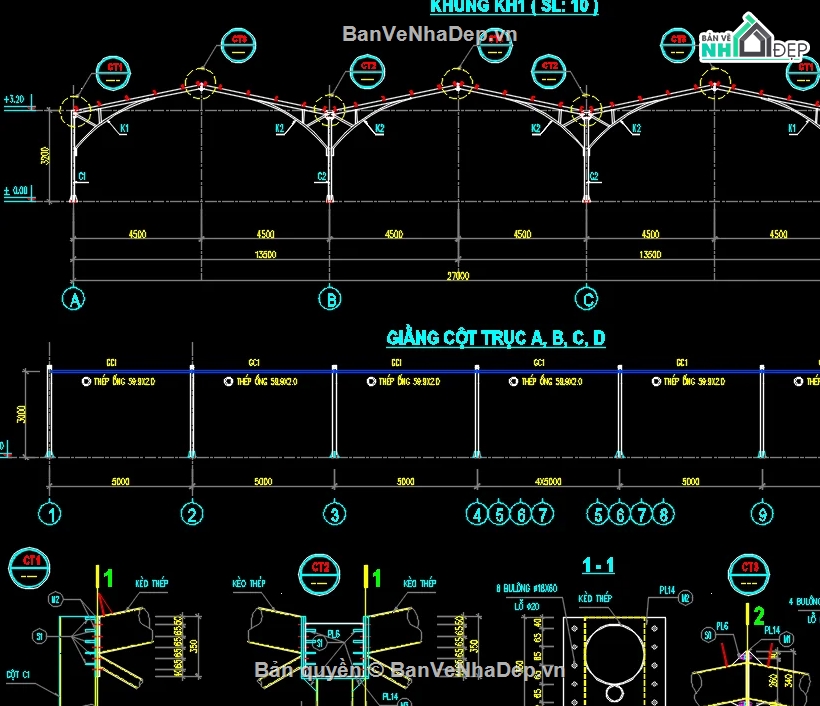Screen dimensions: 820x706
Task: Select the CT3 callout near the top-right logo
Action: [677, 44]
